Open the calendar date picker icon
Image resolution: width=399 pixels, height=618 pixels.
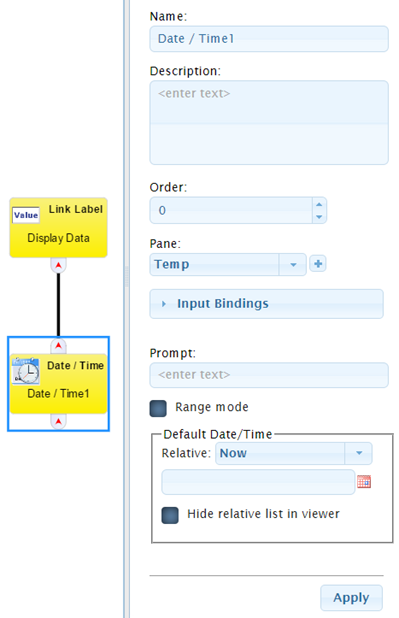click(364, 482)
